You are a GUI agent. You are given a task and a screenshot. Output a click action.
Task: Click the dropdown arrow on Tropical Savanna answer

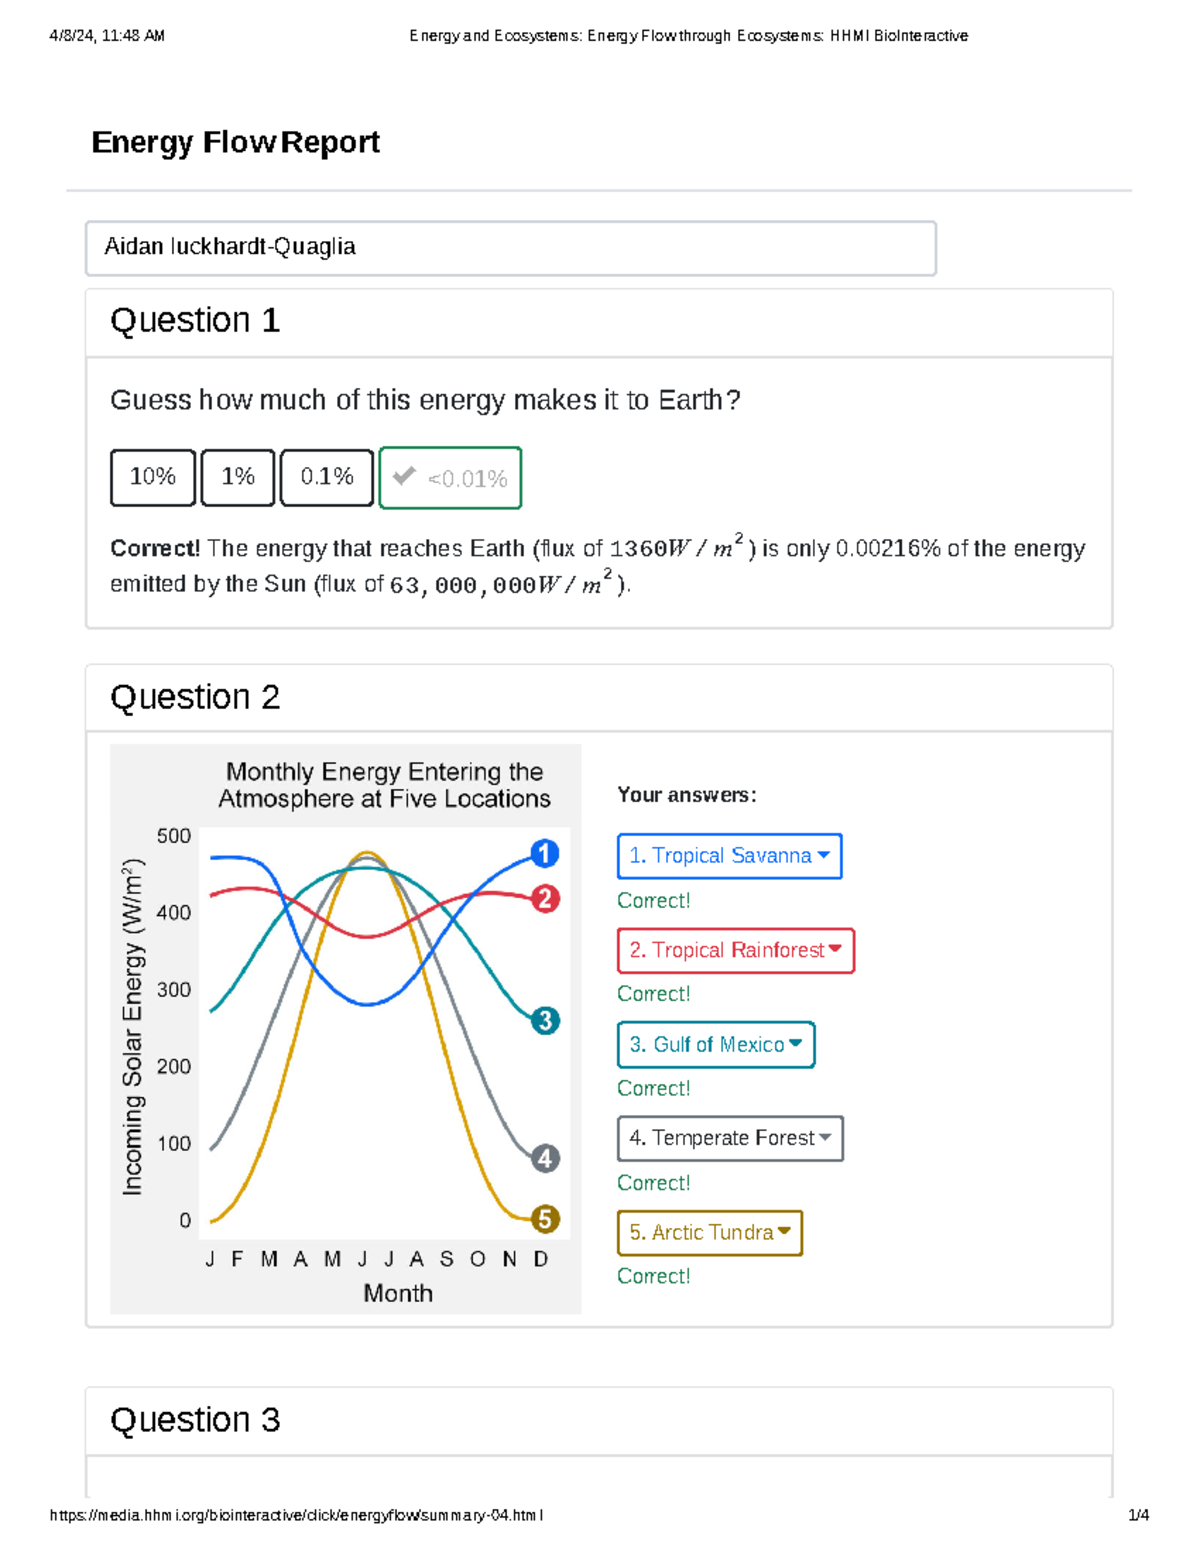click(x=823, y=855)
